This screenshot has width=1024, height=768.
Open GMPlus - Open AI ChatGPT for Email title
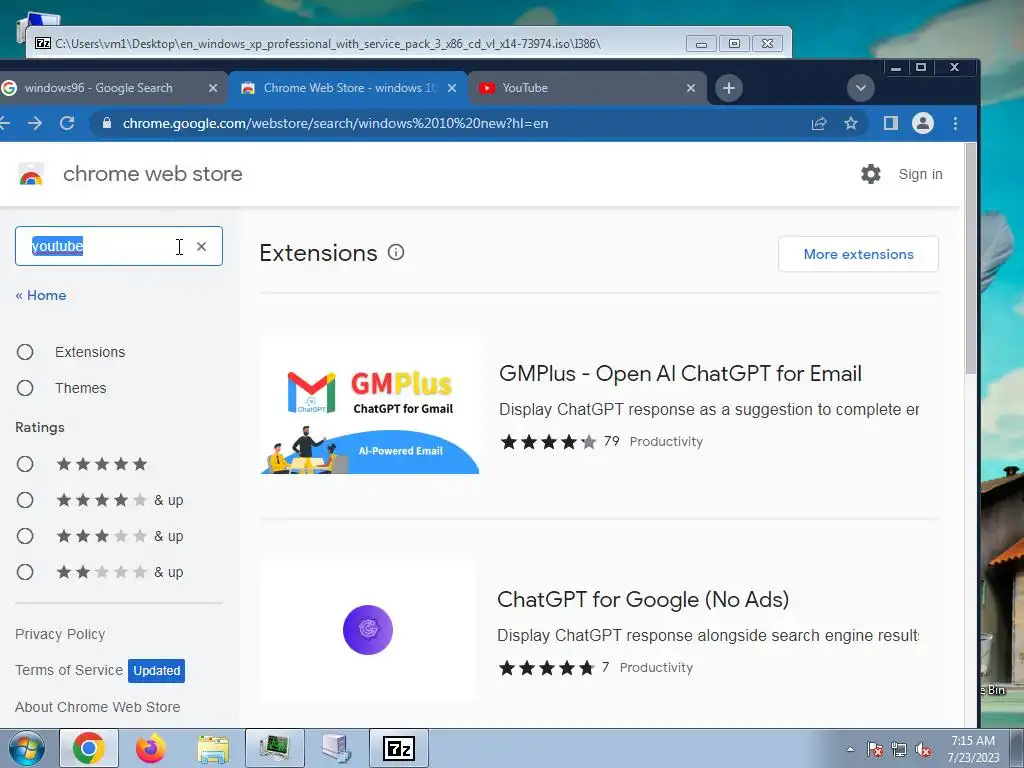(x=680, y=374)
